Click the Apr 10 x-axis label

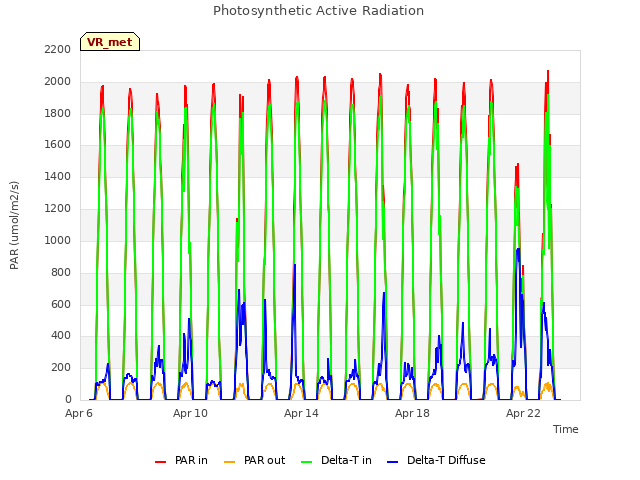pyautogui.click(x=190, y=413)
